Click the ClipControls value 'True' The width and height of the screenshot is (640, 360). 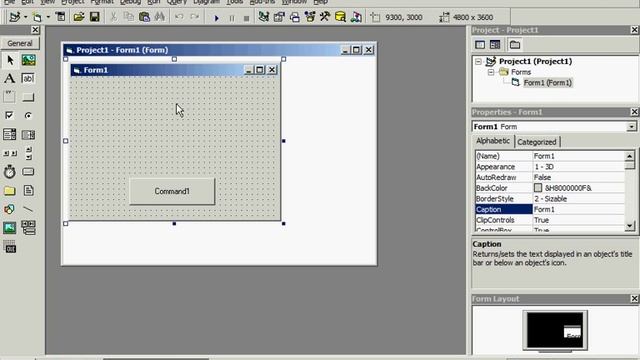541,220
